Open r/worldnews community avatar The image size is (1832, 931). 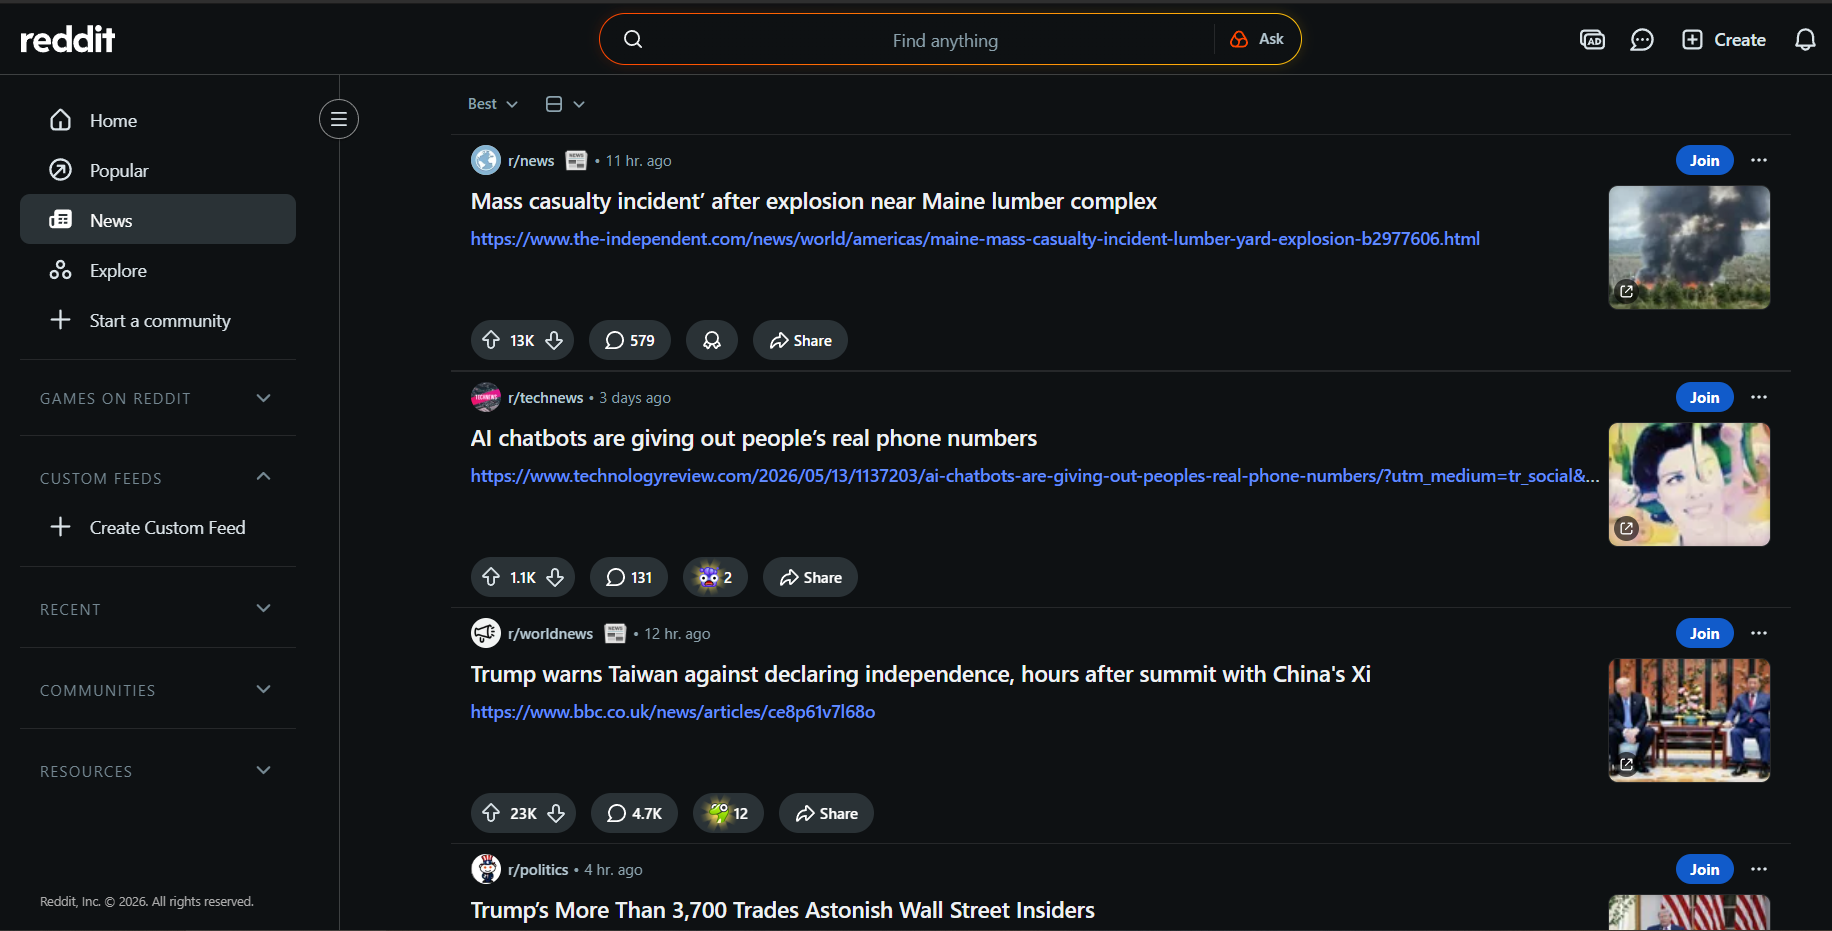[486, 633]
